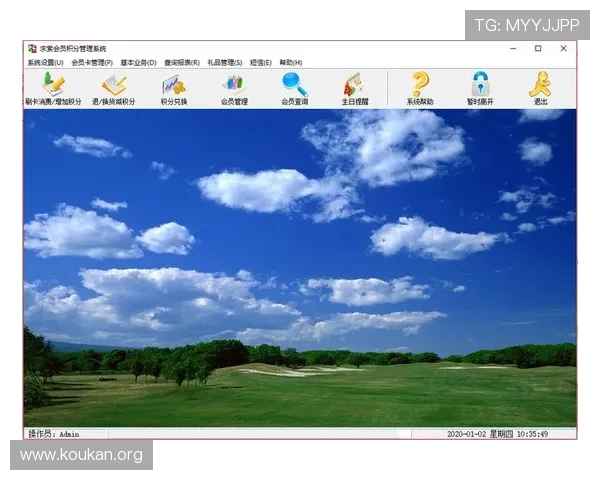Open the 查询报表(R) menu
The image size is (600, 480).
[x=182, y=62]
